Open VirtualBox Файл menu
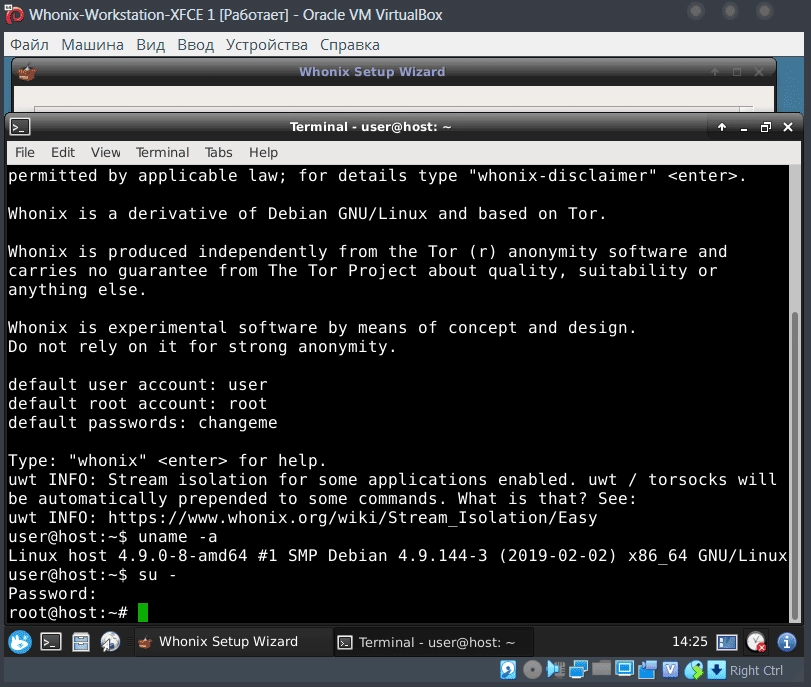Image resolution: width=811 pixels, height=687 pixels. (29, 45)
